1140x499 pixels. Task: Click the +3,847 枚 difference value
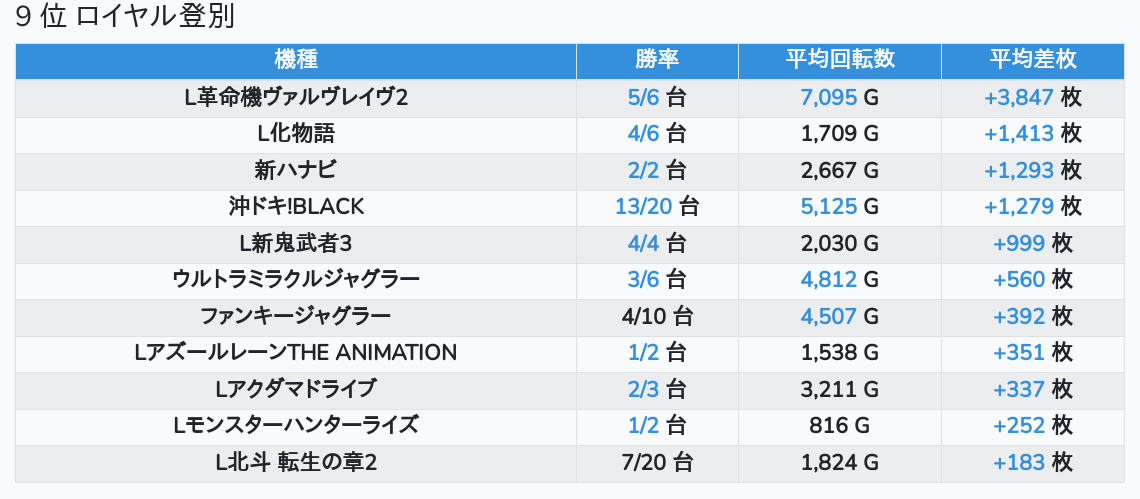coord(1032,97)
